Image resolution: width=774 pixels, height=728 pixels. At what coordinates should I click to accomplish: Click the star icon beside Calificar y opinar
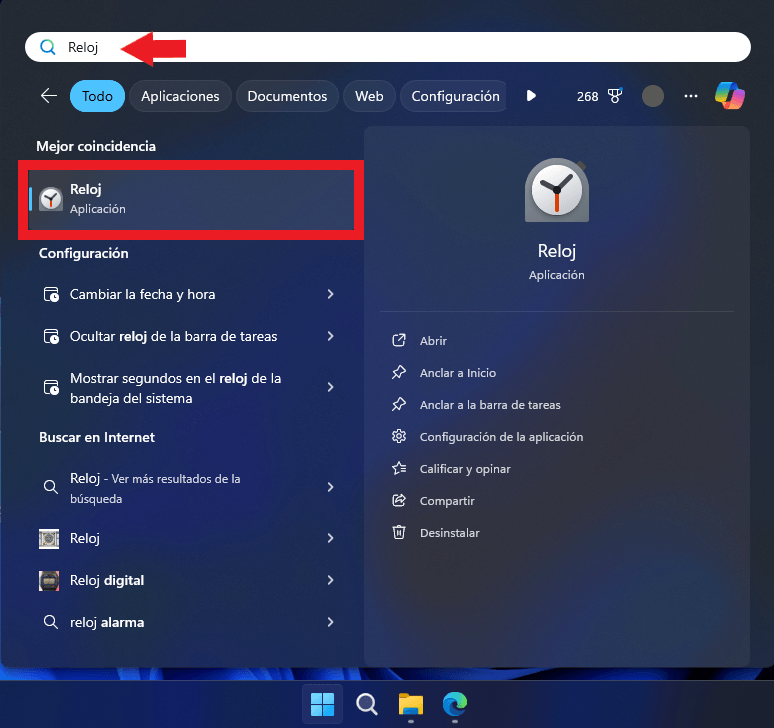pyautogui.click(x=399, y=468)
